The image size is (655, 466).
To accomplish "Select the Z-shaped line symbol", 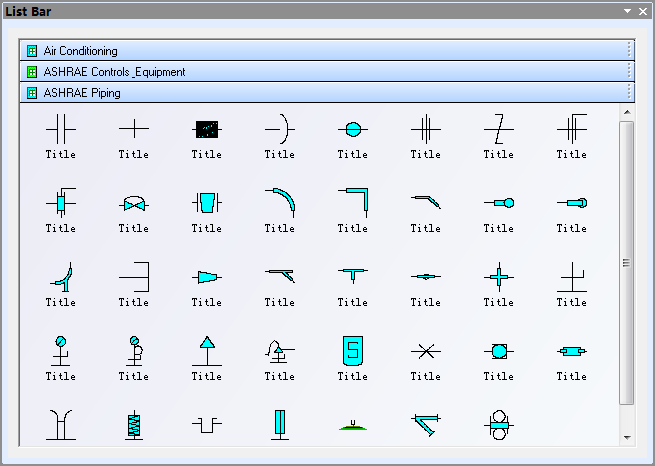I will click(x=498, y=129).
